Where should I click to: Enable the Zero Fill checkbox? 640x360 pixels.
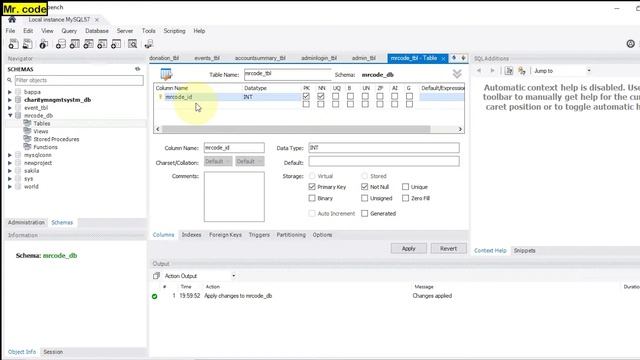point(405,198)
